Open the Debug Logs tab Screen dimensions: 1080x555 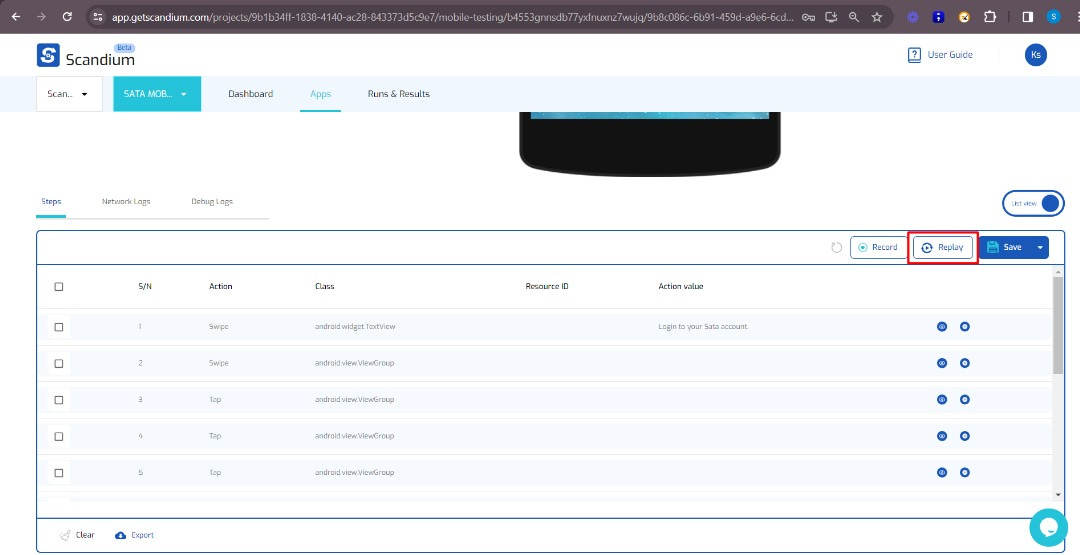[212, 202]
